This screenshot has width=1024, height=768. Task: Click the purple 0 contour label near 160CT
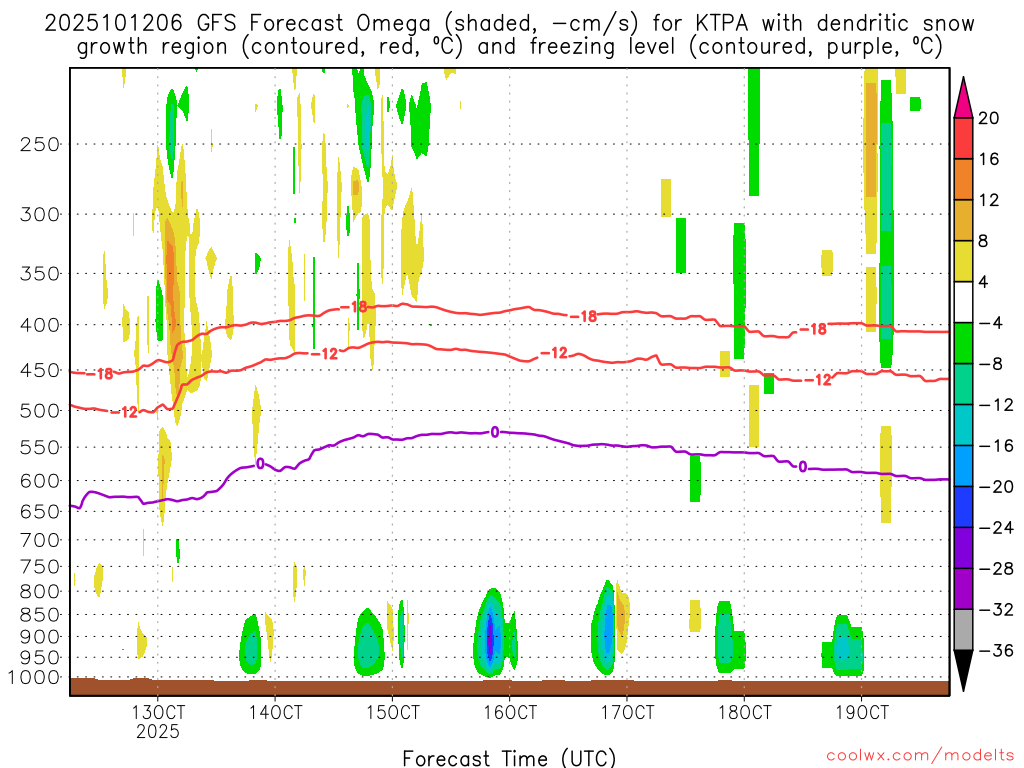(x=495, y=432)
